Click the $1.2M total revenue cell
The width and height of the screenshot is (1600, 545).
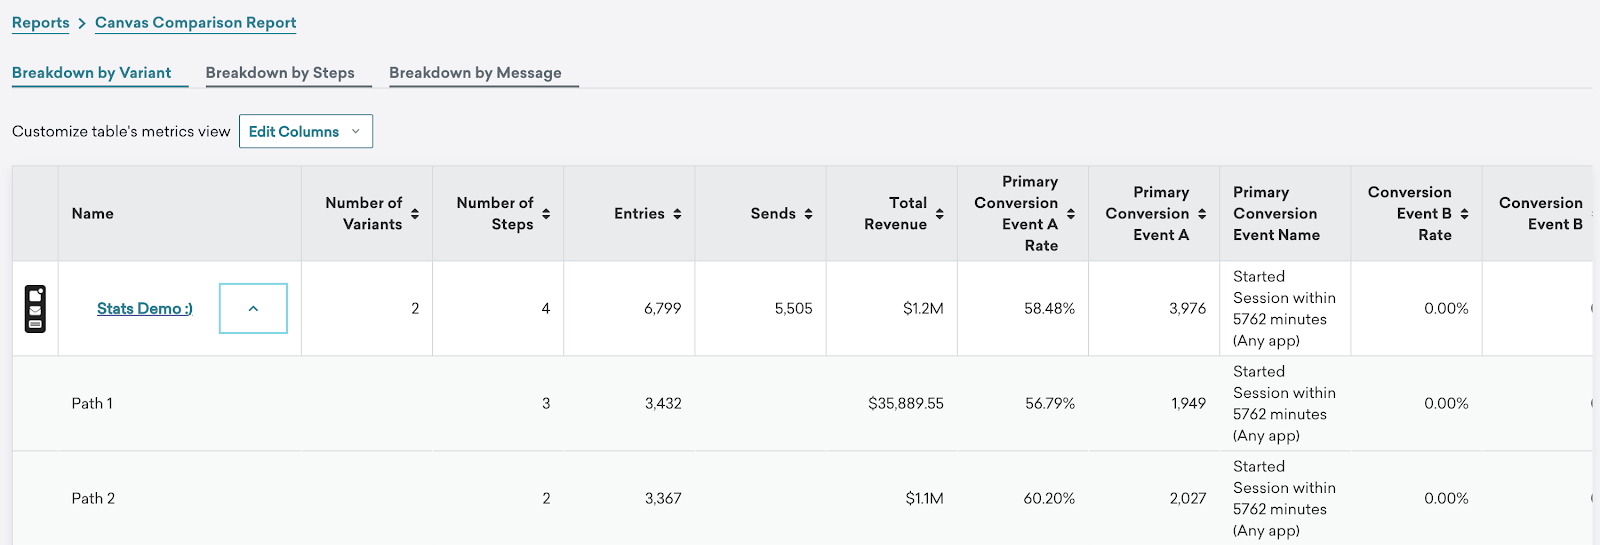[923, 309]
